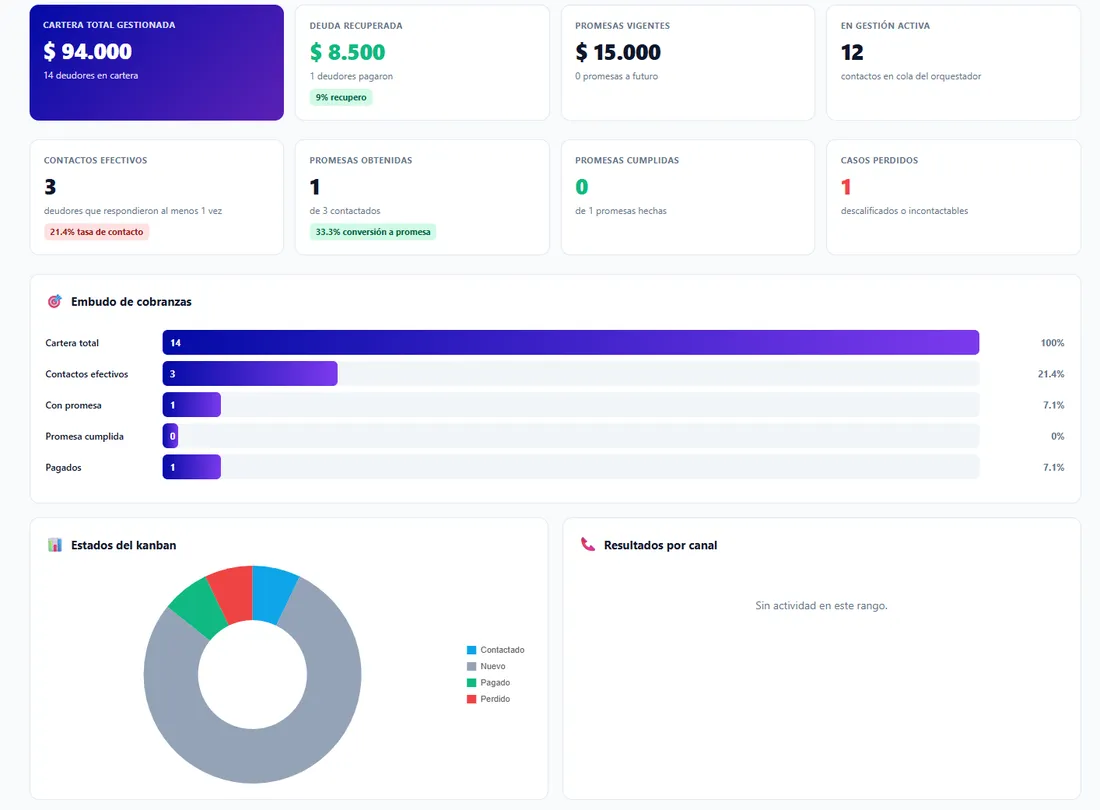1100x810 pixels.
Task: Click the "Embudo de cobranzas" heading
Action: point(131,302)
